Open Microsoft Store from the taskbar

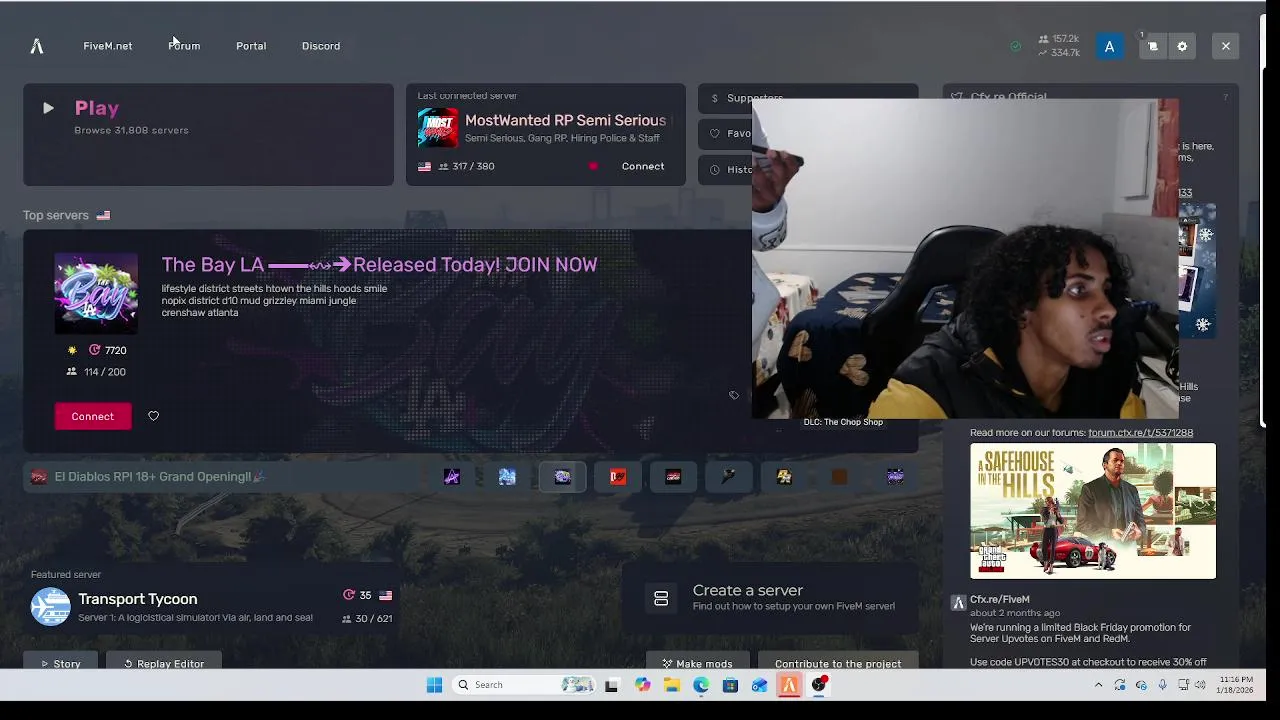730,685
